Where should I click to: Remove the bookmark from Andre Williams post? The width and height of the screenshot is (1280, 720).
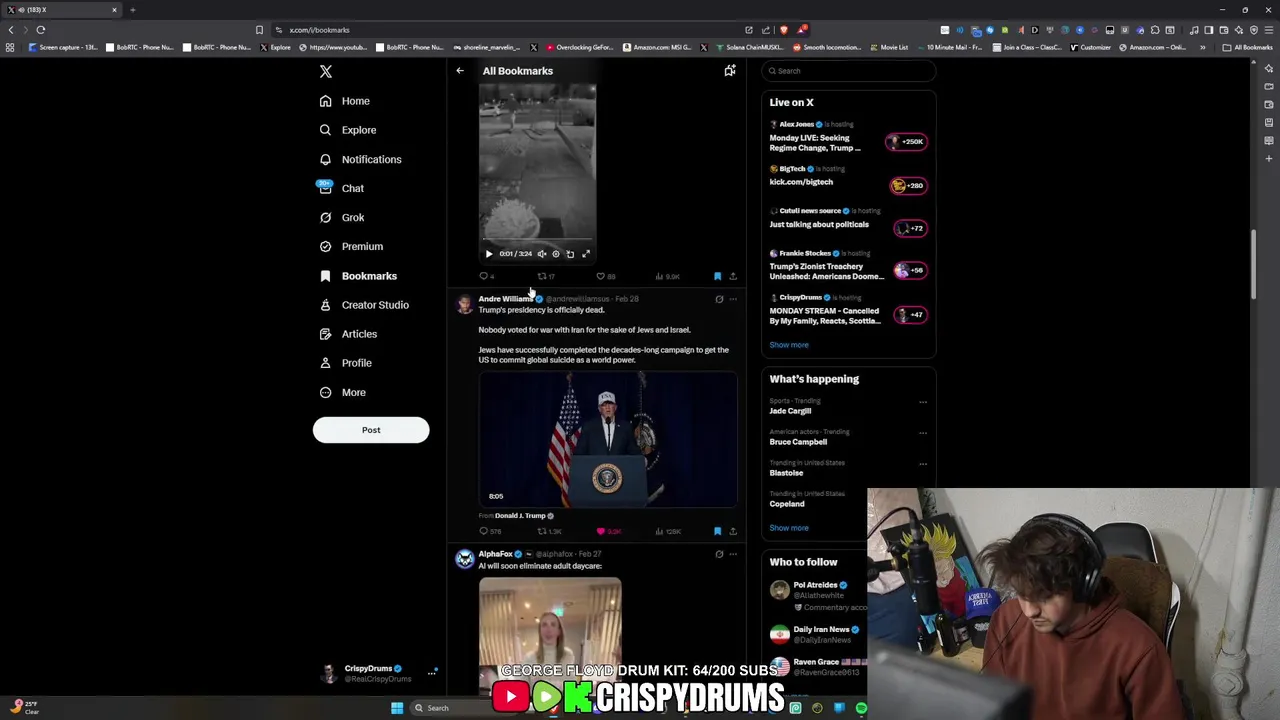[717, 531]
